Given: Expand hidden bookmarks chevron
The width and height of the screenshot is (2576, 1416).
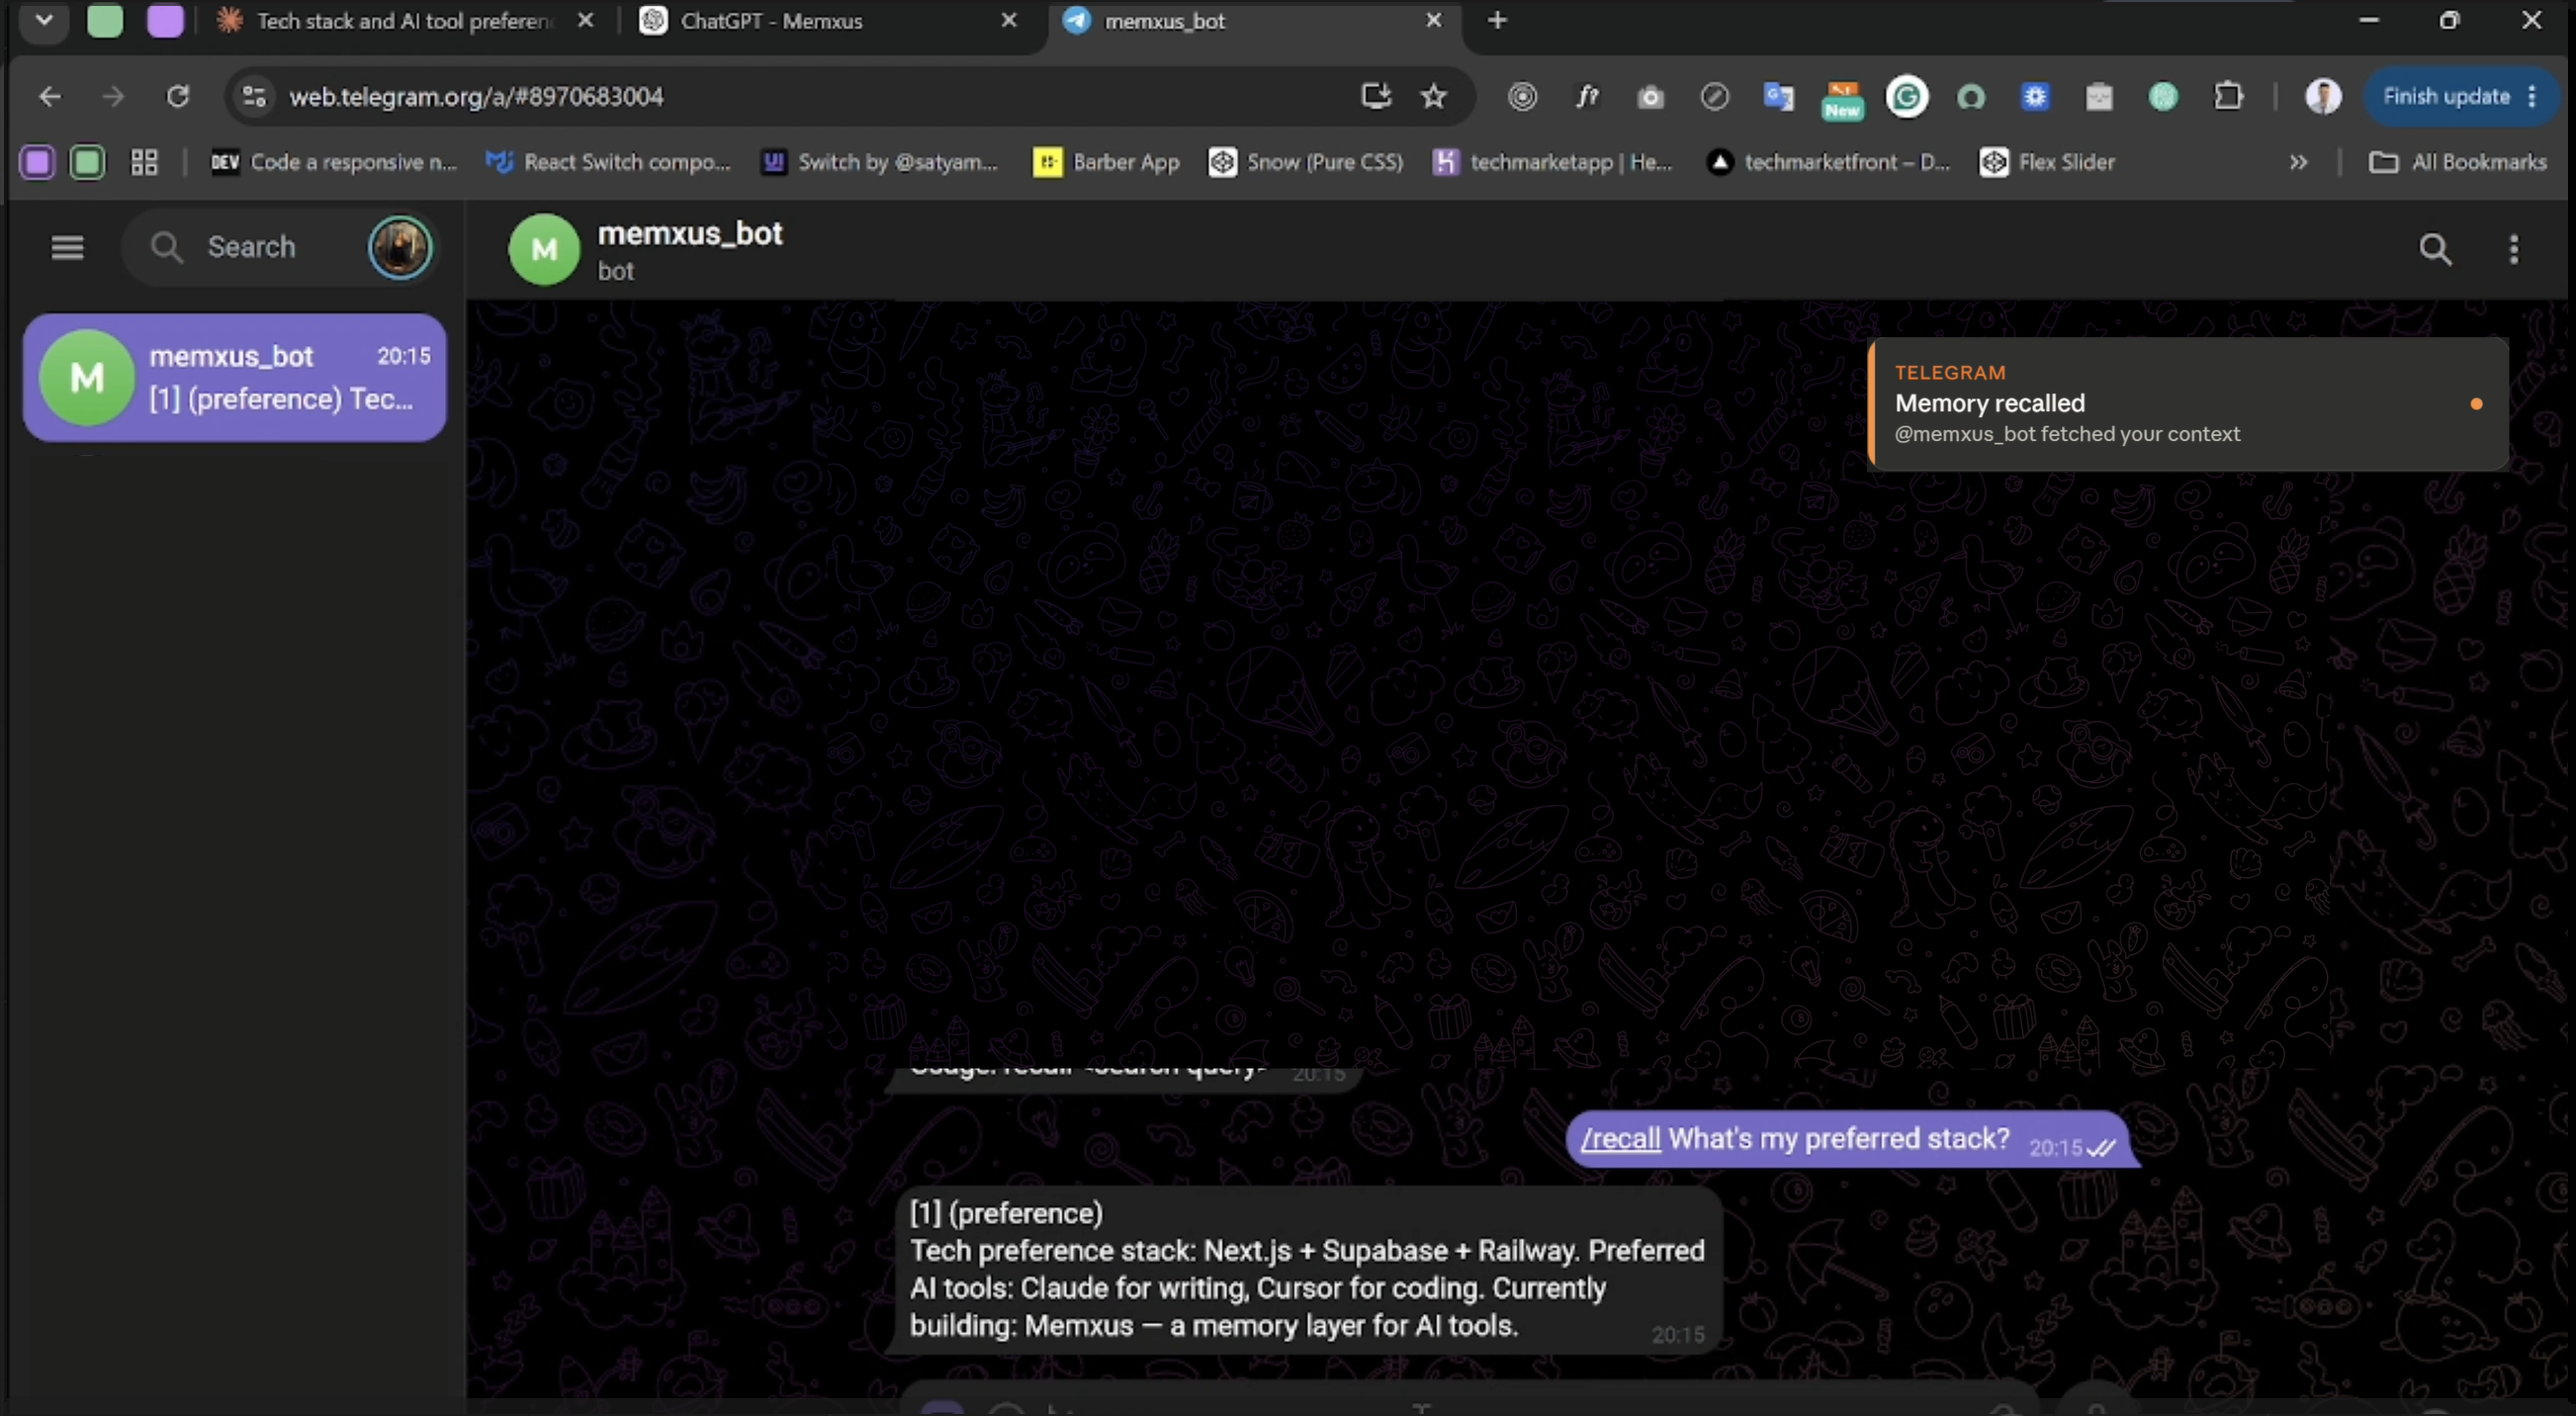Looking at the screenshot, I should 2298,162.
